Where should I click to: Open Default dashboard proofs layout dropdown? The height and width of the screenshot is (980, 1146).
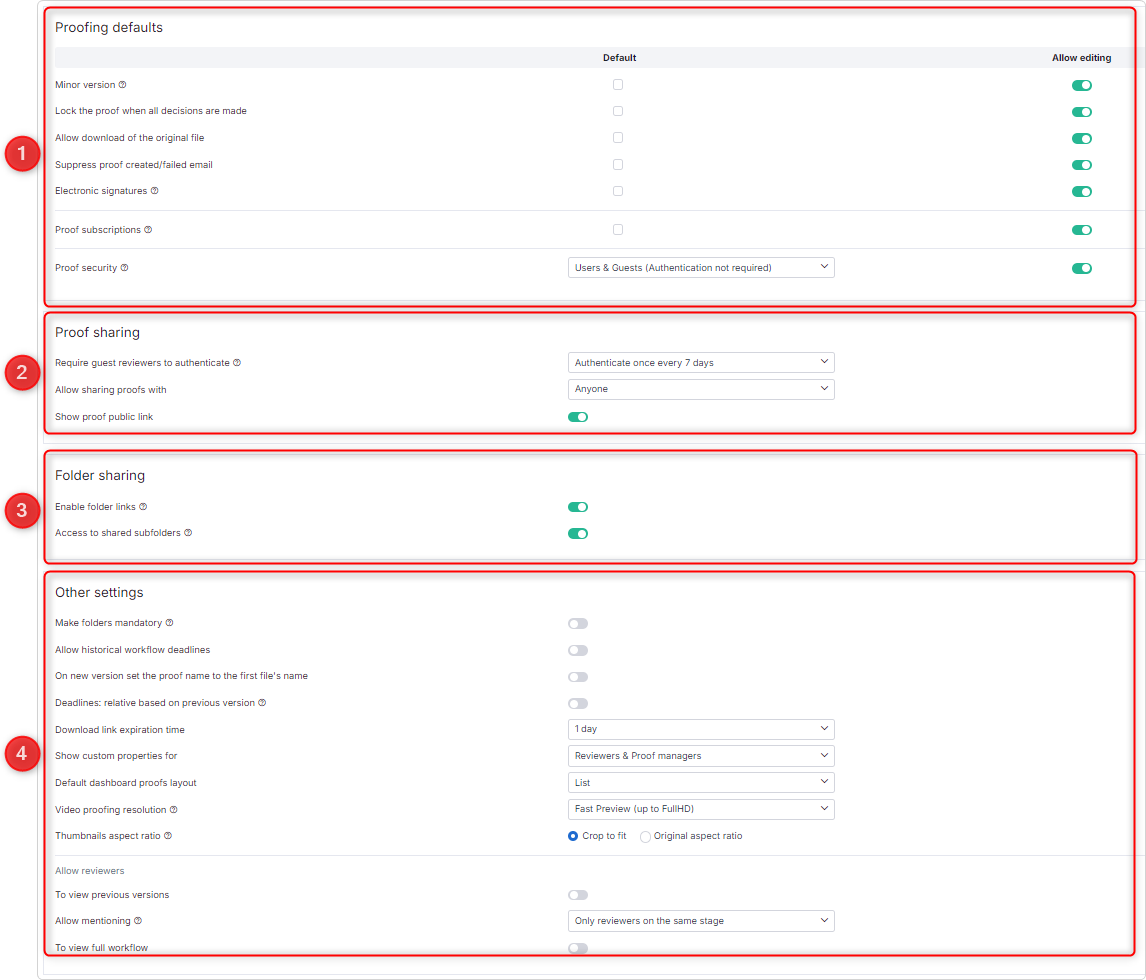pos(701,782)
